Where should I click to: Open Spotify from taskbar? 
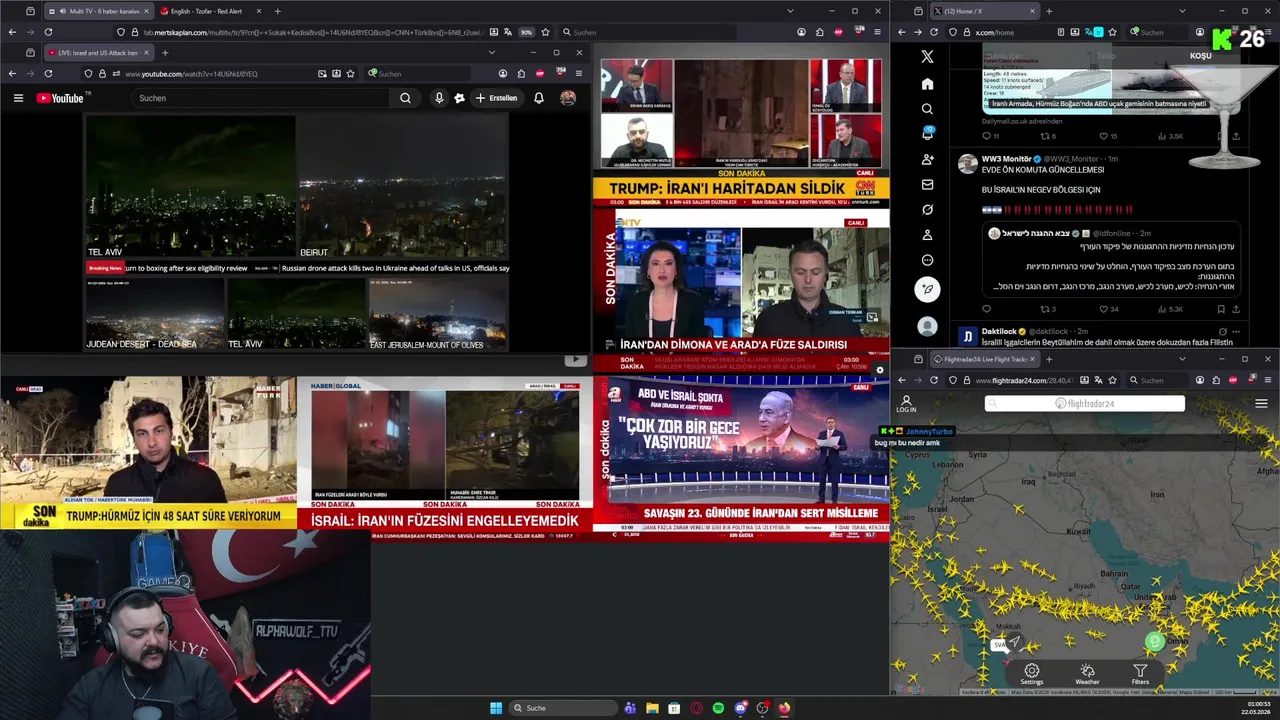pyautogui.click(x=718, y=708)
